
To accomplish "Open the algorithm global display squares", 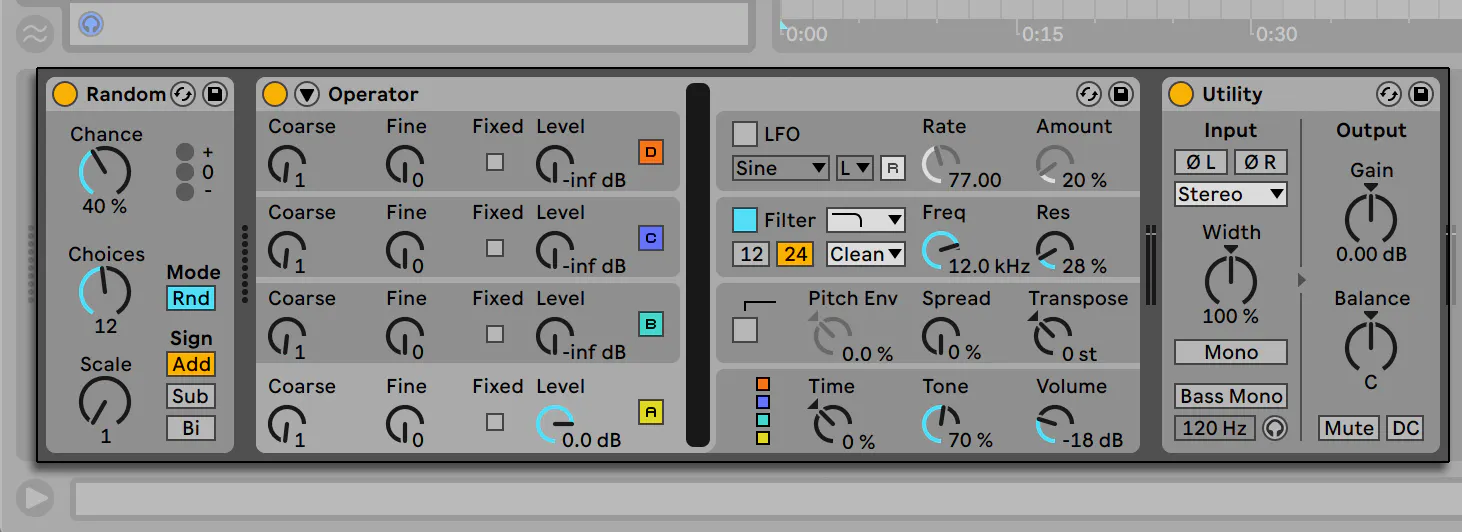I will click(x=763, y=411).
